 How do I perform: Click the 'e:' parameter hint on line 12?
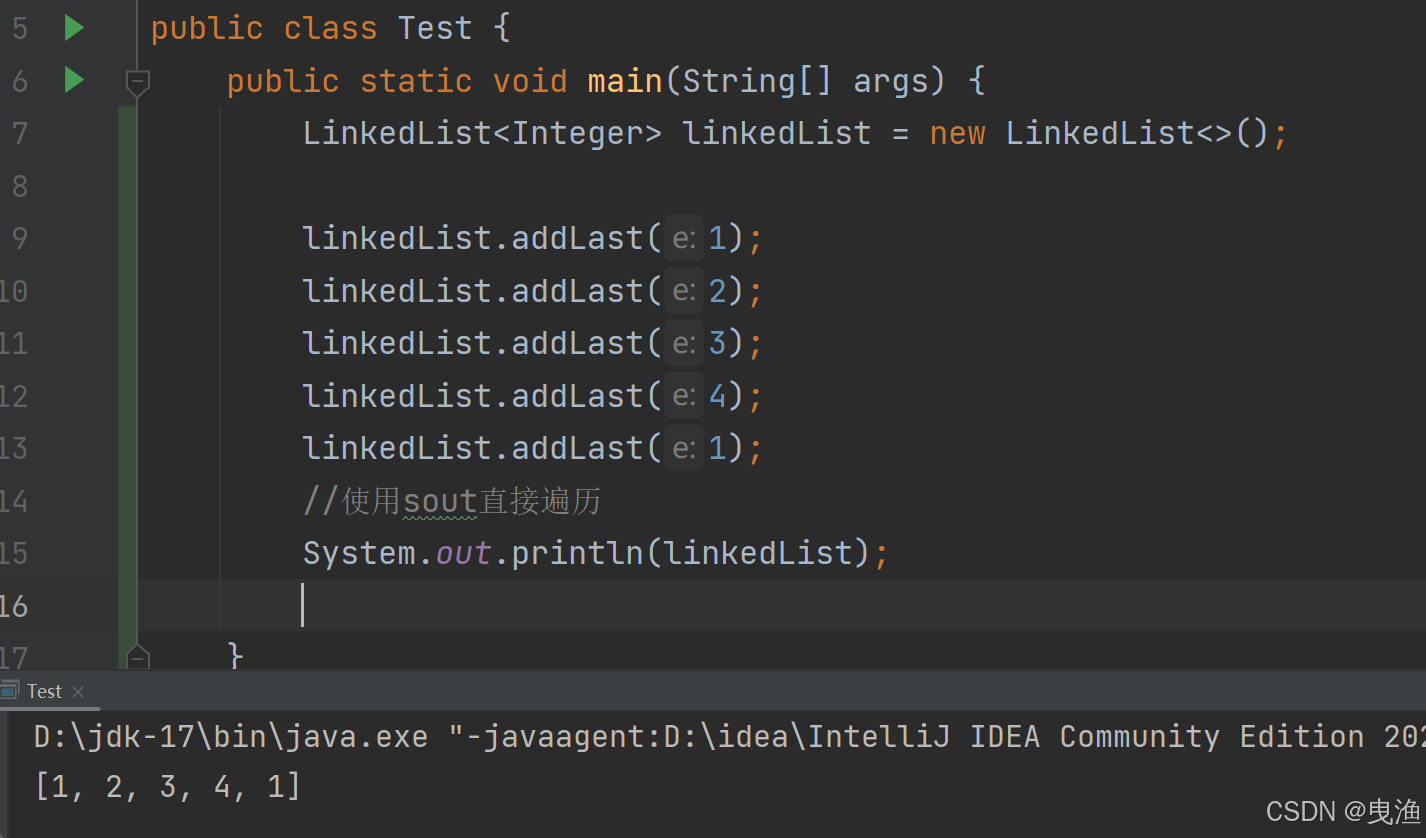(x=684, y=396)
